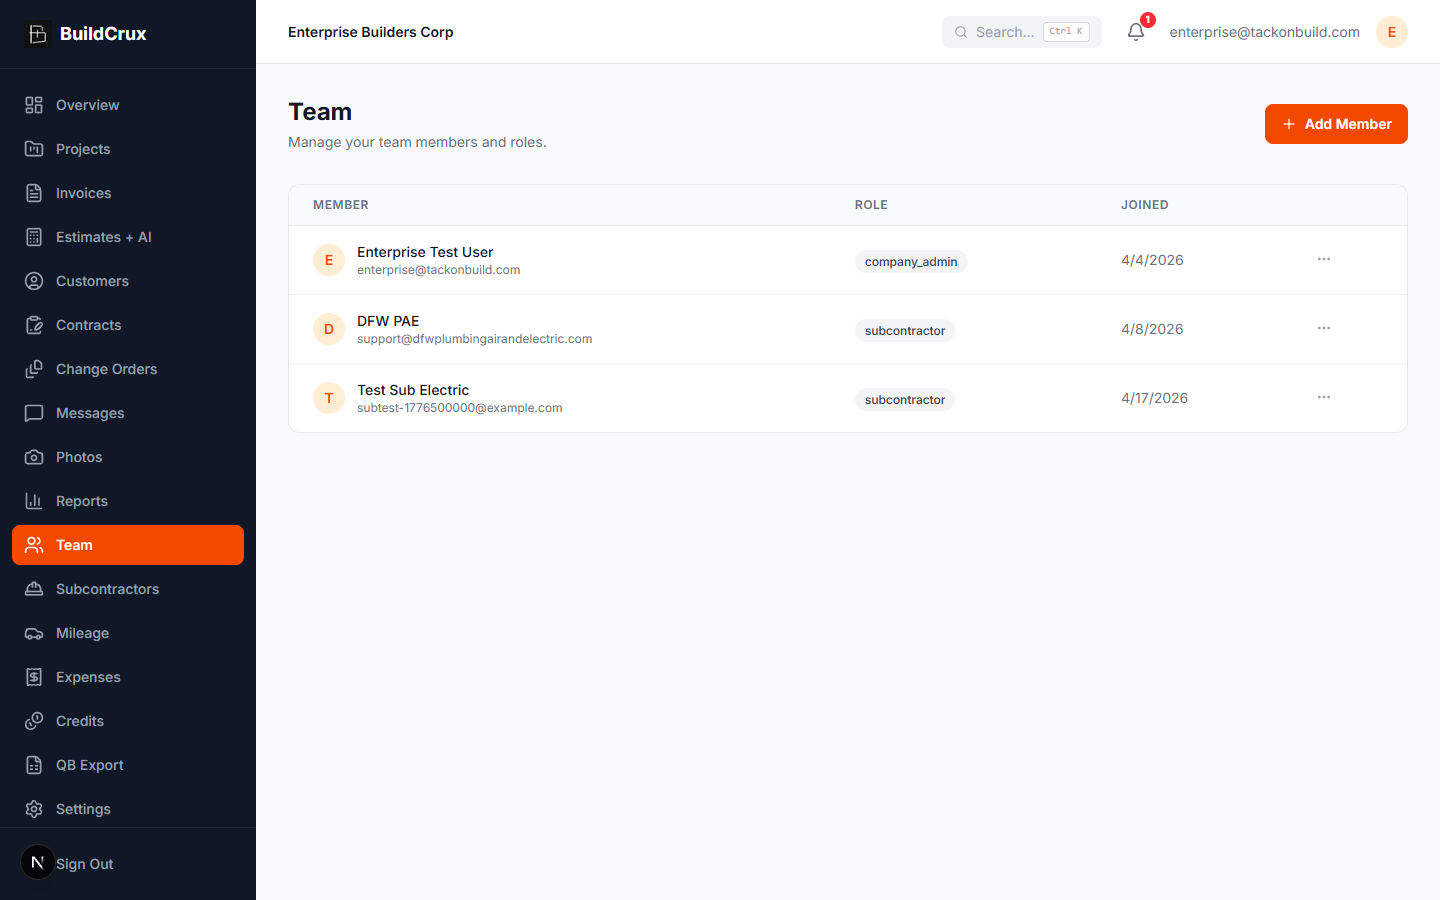This screenshot has height=900, width=1440.
Task: Click DFW PAE's subcontractor role badge
Action: pos(905,331)
